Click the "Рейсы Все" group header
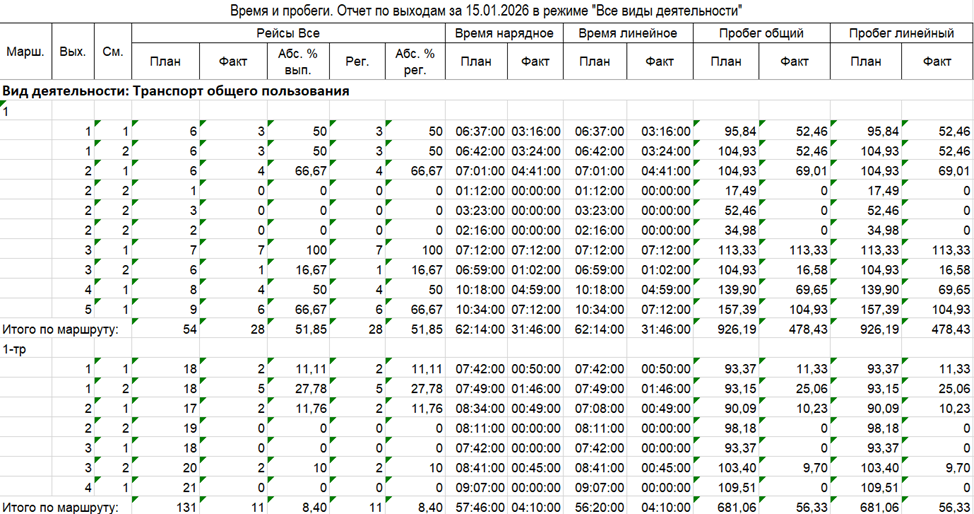Screen dimensions: 974x514 (288, 33)
